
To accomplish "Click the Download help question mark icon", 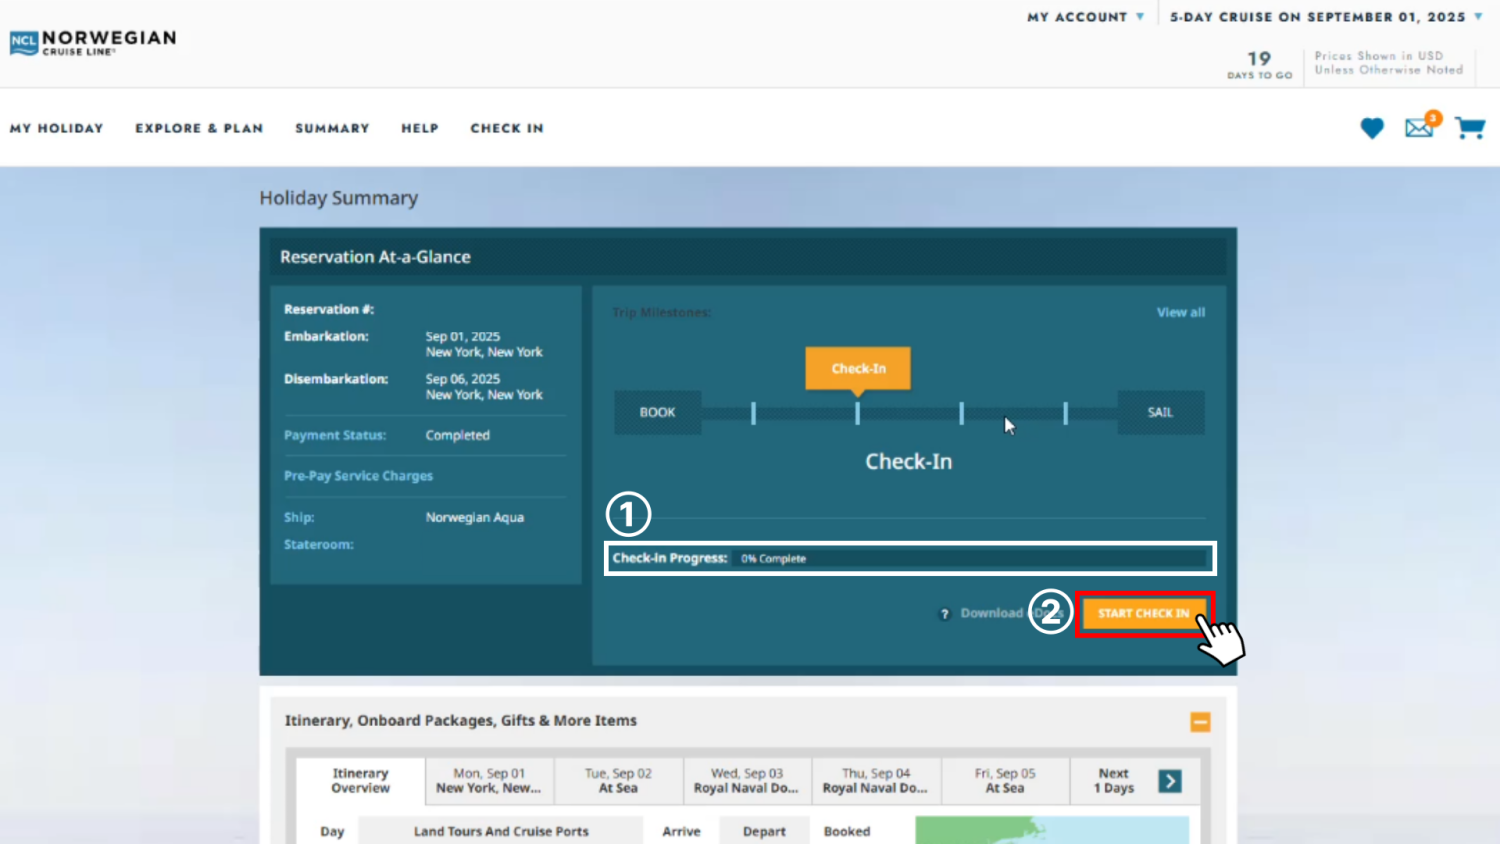I will point(944,614).
